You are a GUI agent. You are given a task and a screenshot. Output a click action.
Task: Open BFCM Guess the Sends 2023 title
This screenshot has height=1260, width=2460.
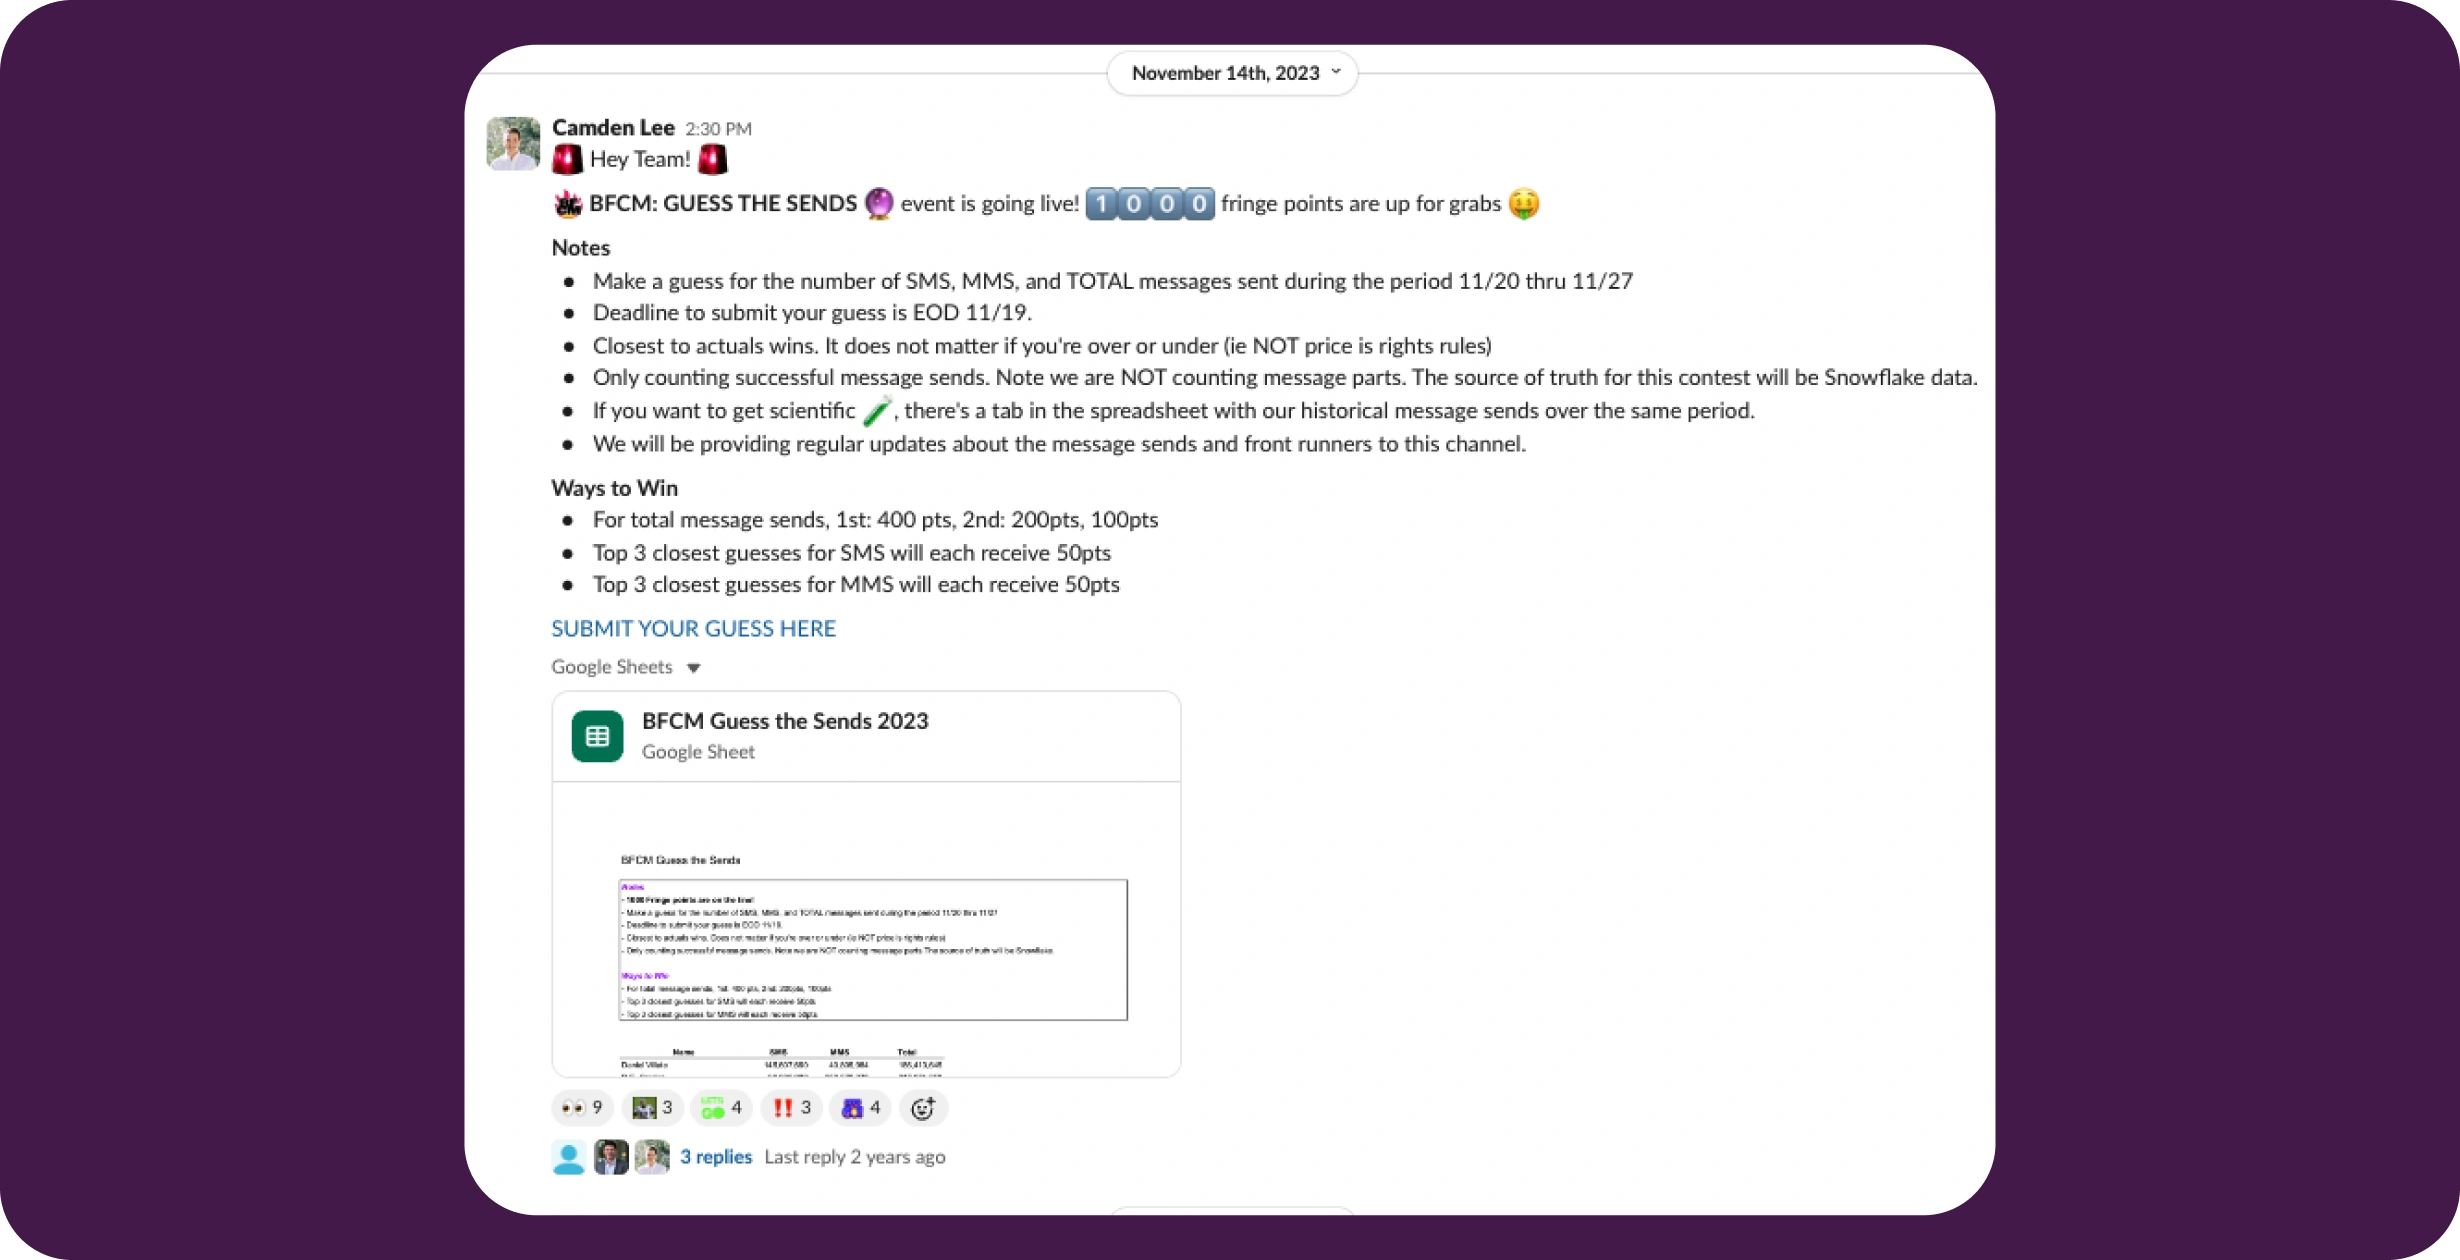[785, 721]
